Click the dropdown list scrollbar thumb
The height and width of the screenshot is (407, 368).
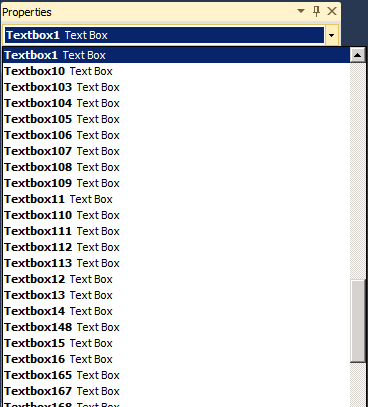358,321
